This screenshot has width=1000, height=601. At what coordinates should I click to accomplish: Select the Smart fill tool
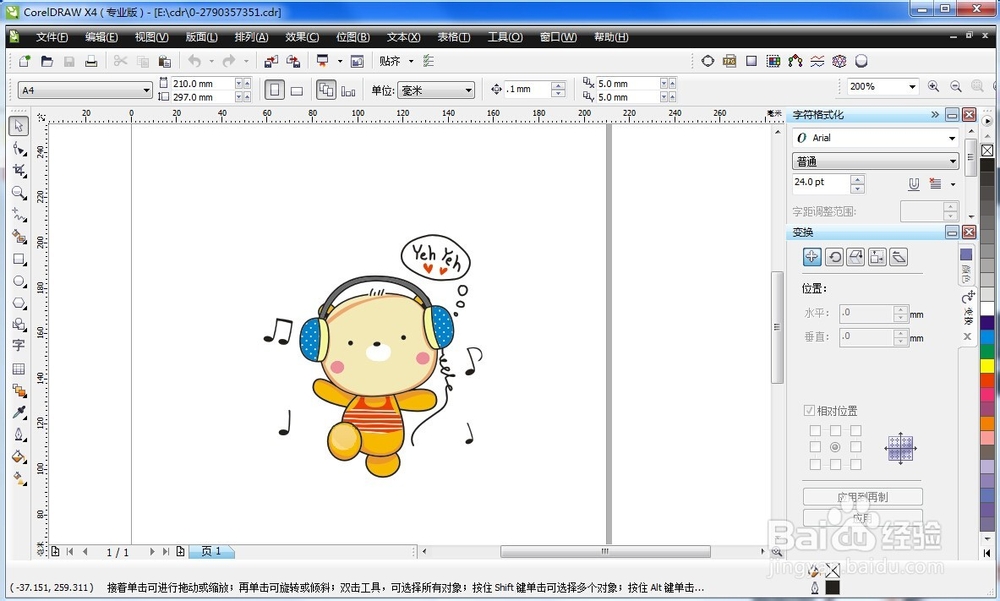(x=19, y=237)
